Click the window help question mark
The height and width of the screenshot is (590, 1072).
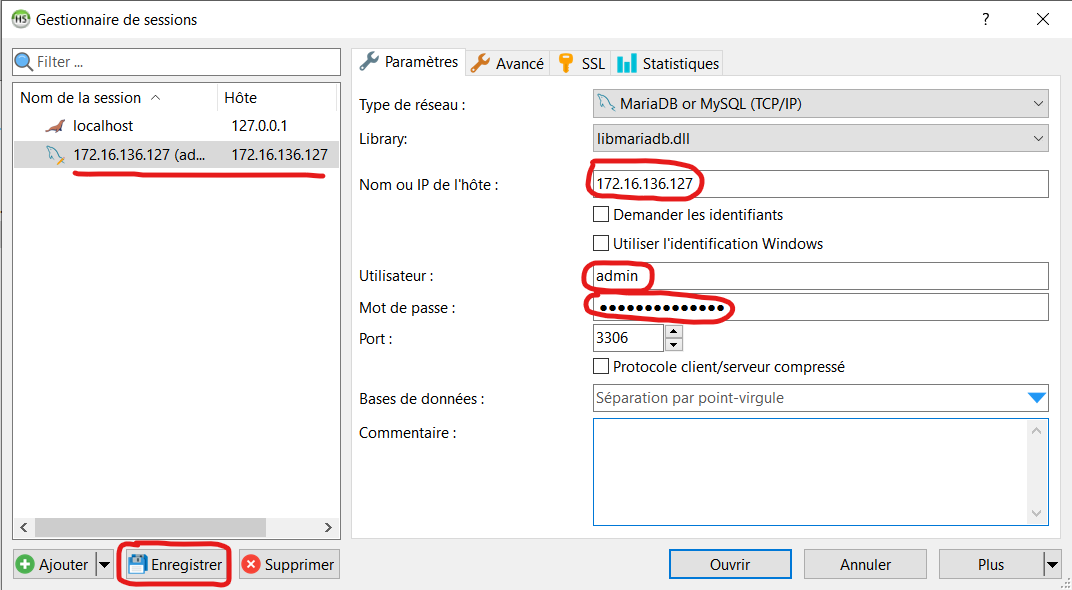point(986,19)
